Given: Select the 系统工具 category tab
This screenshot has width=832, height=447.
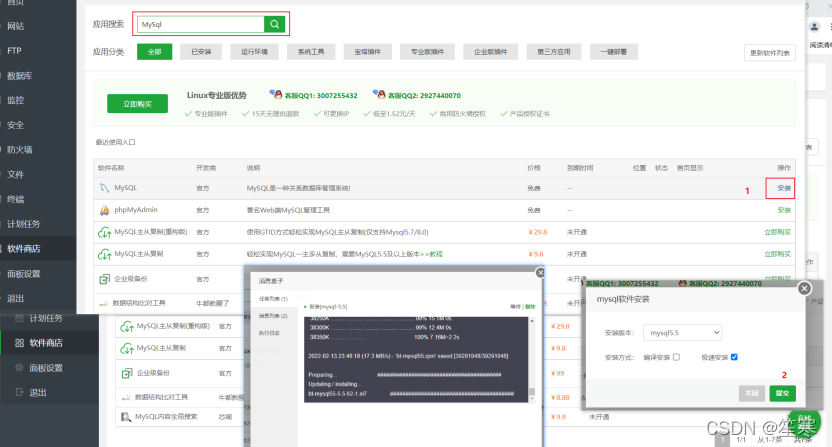Looking at the screenshot, I should click(311, 52).
